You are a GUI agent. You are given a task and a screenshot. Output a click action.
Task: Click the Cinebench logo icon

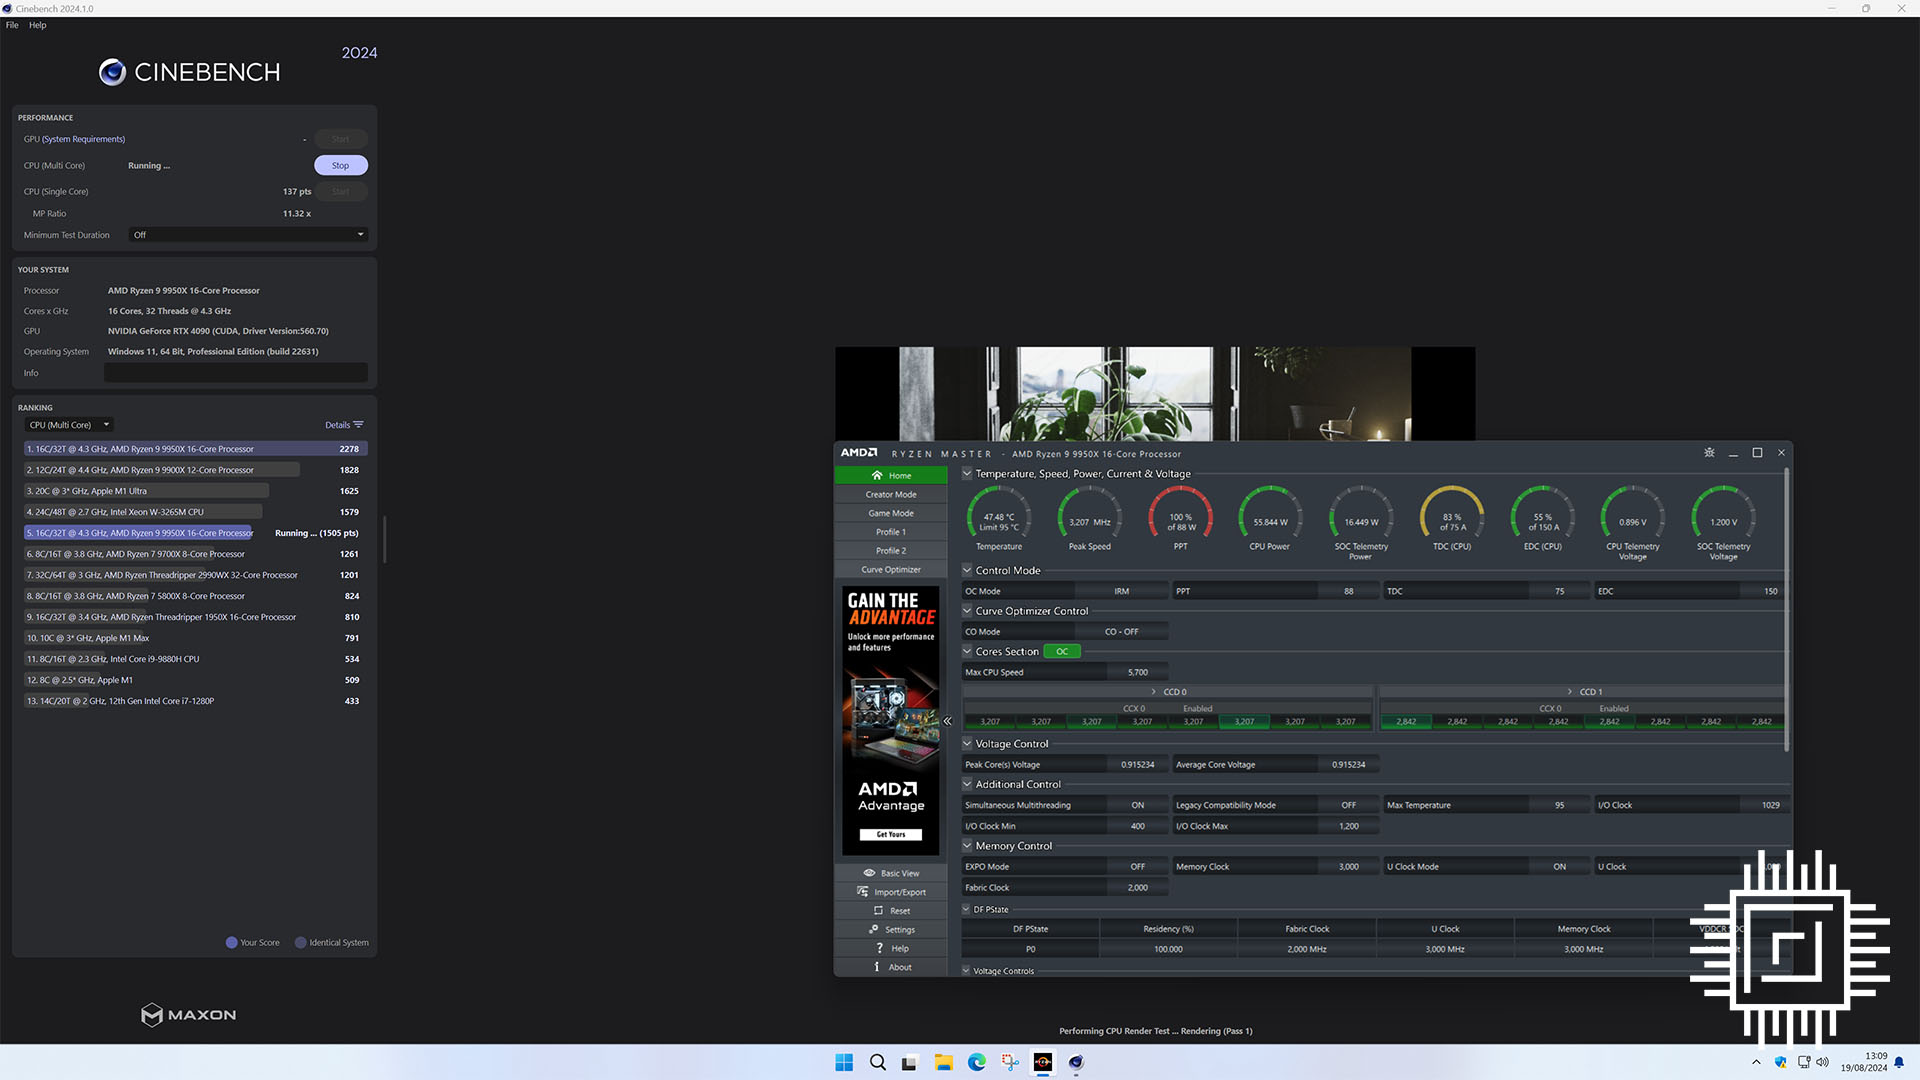point(112,72)
